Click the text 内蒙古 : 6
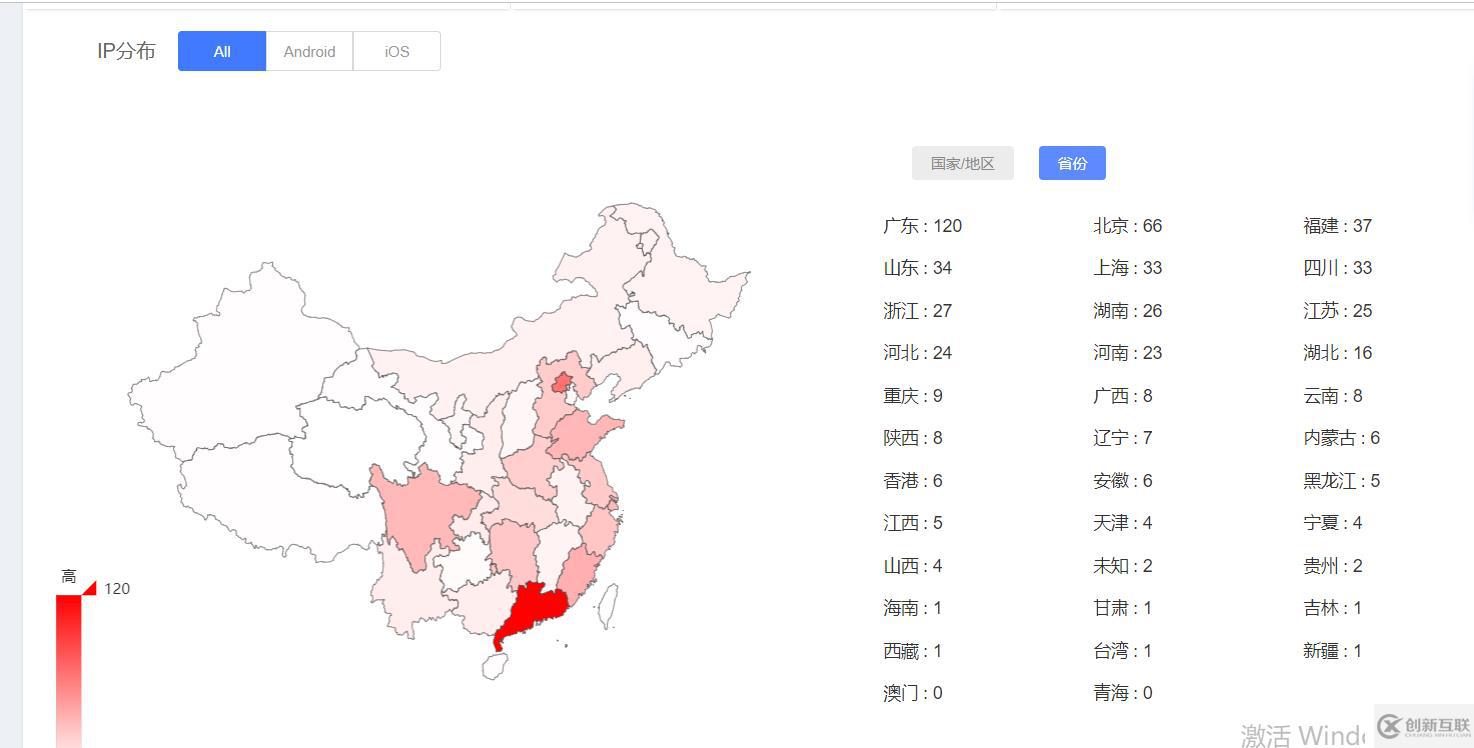Viewport: 1474px width, 748px height. pos(1341,438)
